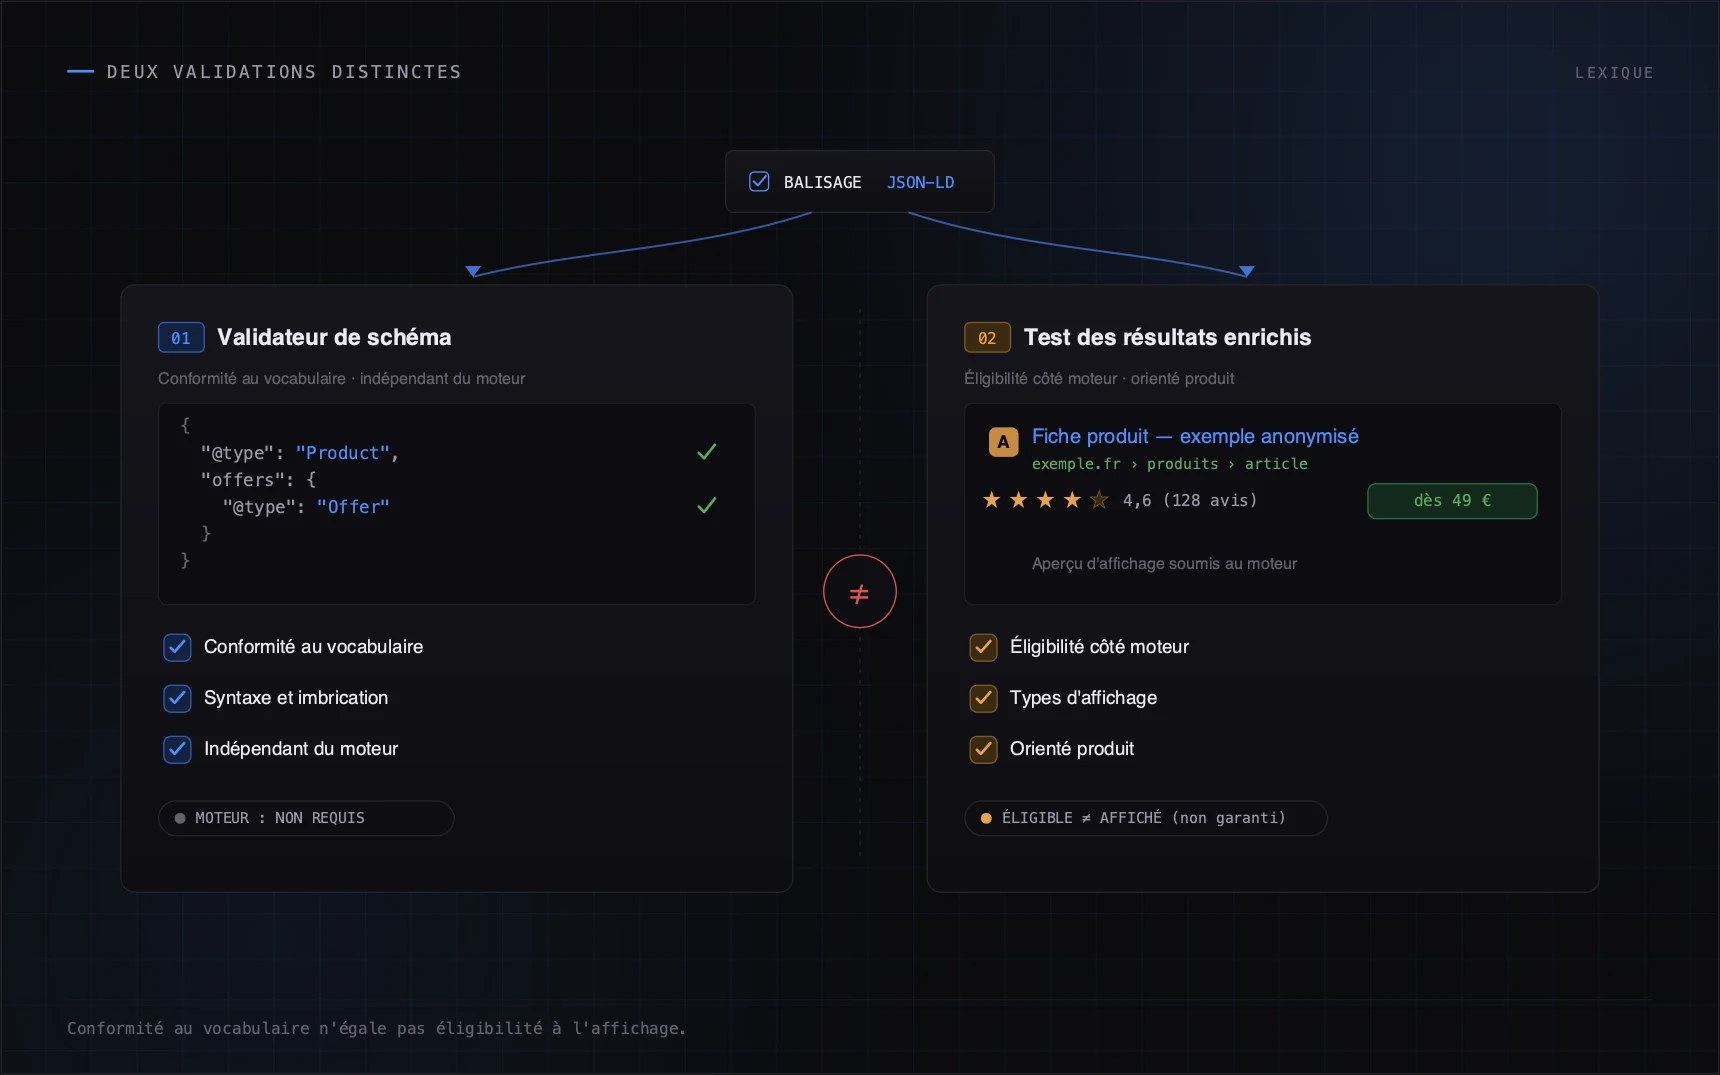Toggle Types d'affichage checkbox

(983, 698)
